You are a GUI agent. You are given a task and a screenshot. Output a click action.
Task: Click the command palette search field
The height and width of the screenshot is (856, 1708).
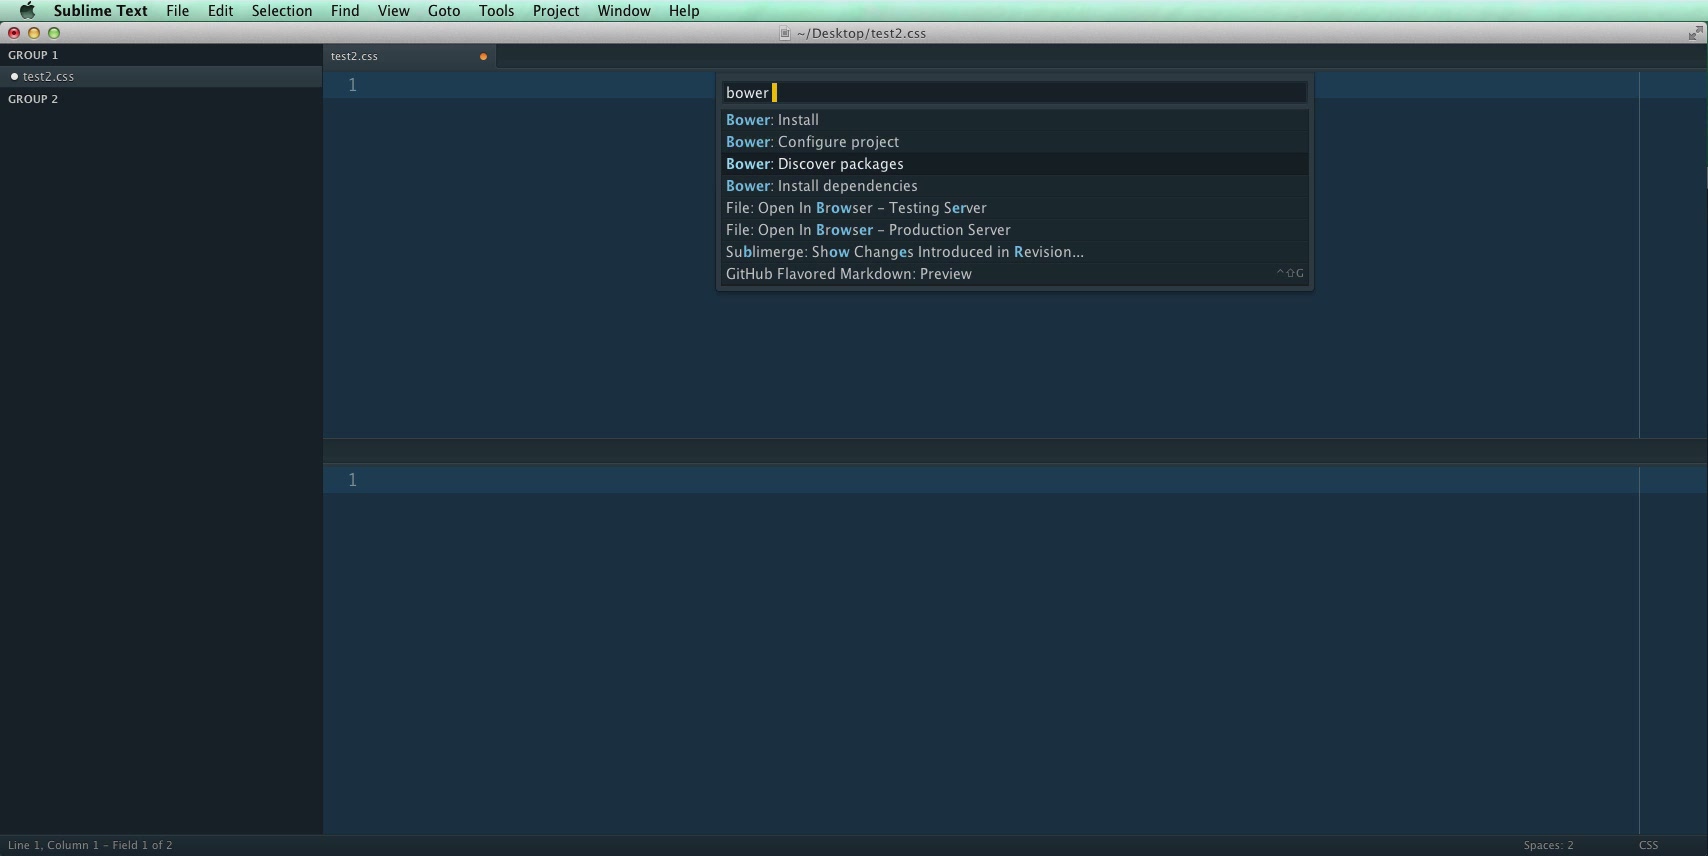[x=1014, y=93]
